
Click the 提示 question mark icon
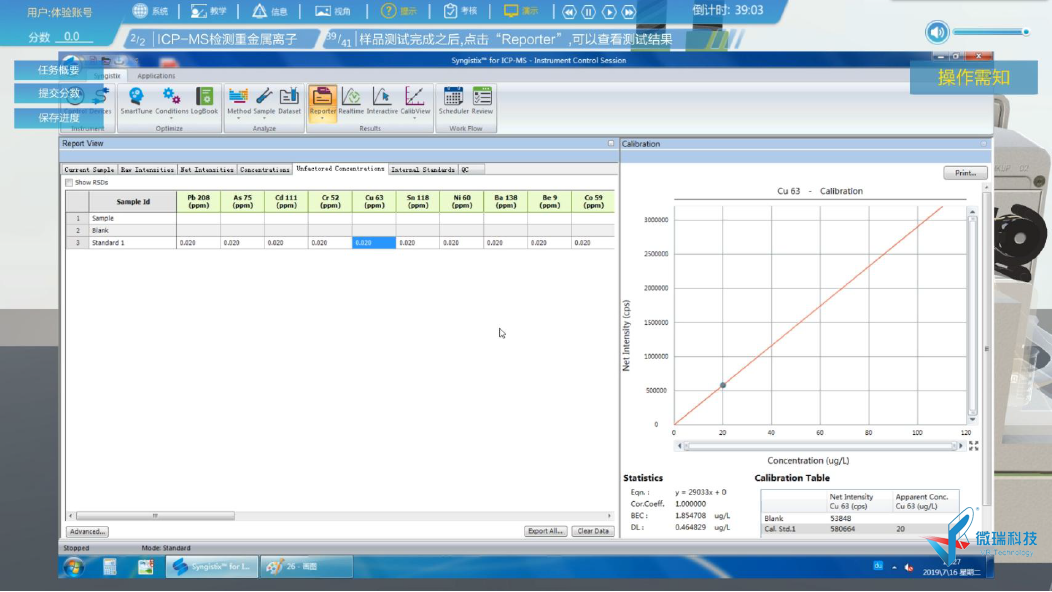388,11
